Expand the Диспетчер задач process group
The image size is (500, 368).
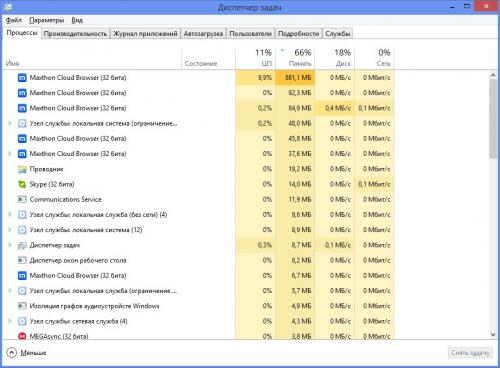[10, 245]
